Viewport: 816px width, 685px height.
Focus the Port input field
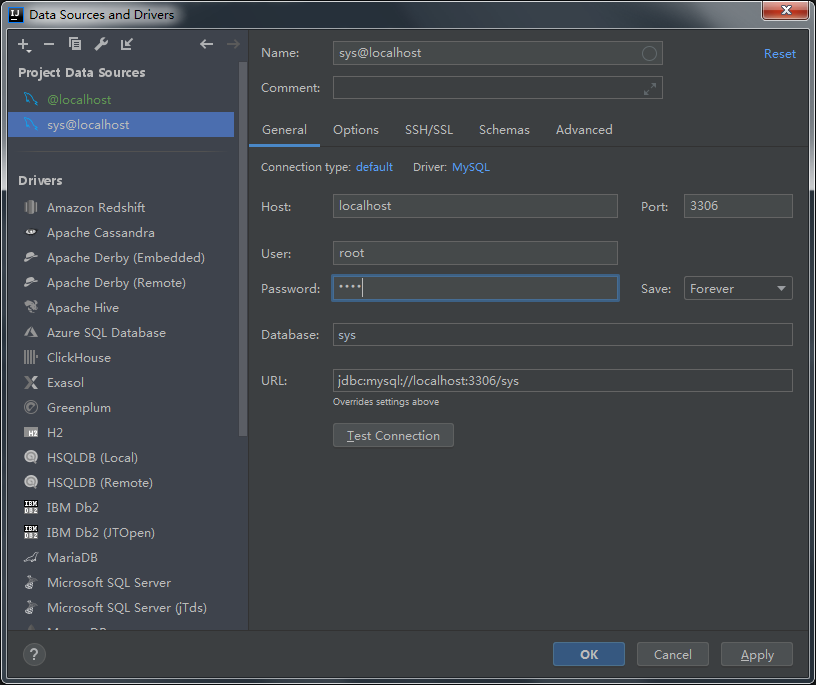point(738,206)
